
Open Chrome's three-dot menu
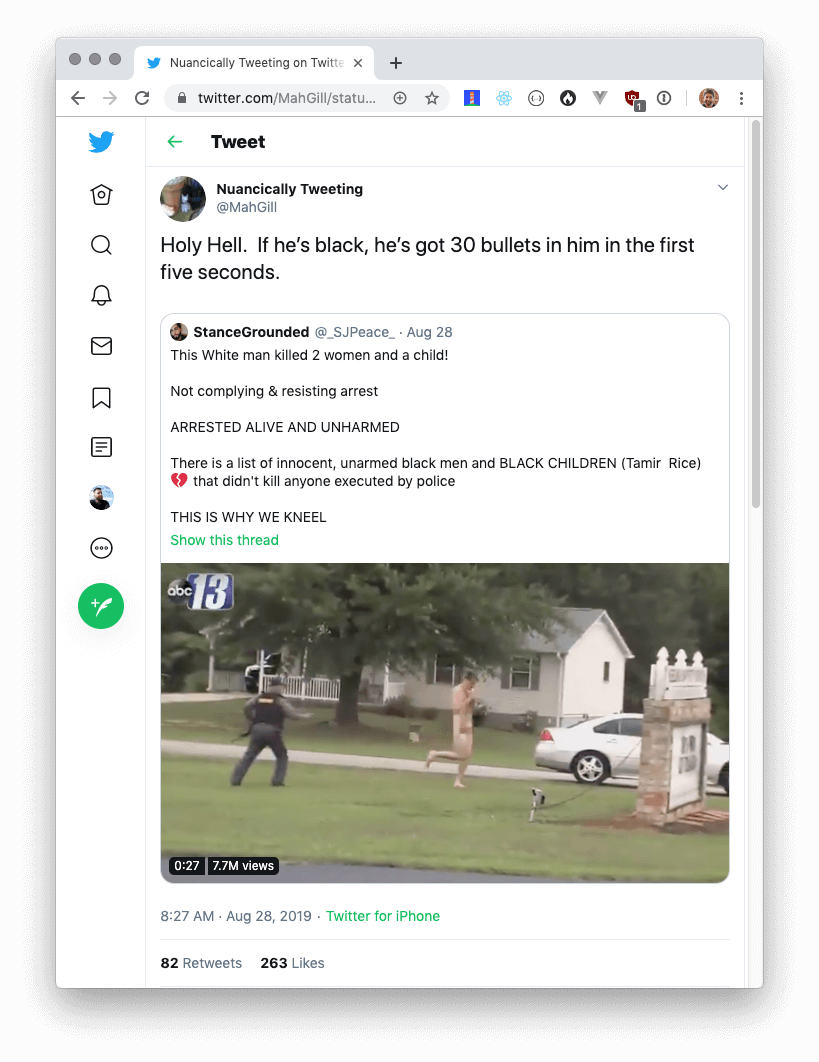[x=741, y=98]
